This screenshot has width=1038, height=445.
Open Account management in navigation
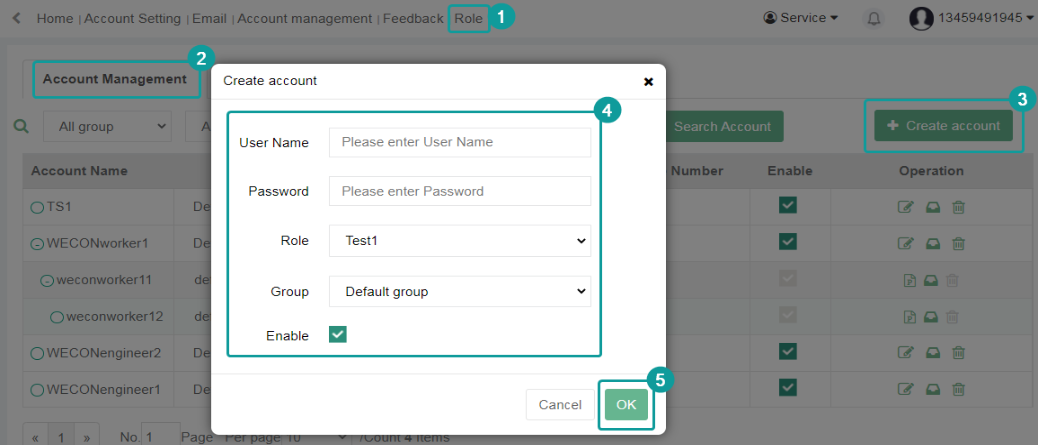click(x=305, y=19)
